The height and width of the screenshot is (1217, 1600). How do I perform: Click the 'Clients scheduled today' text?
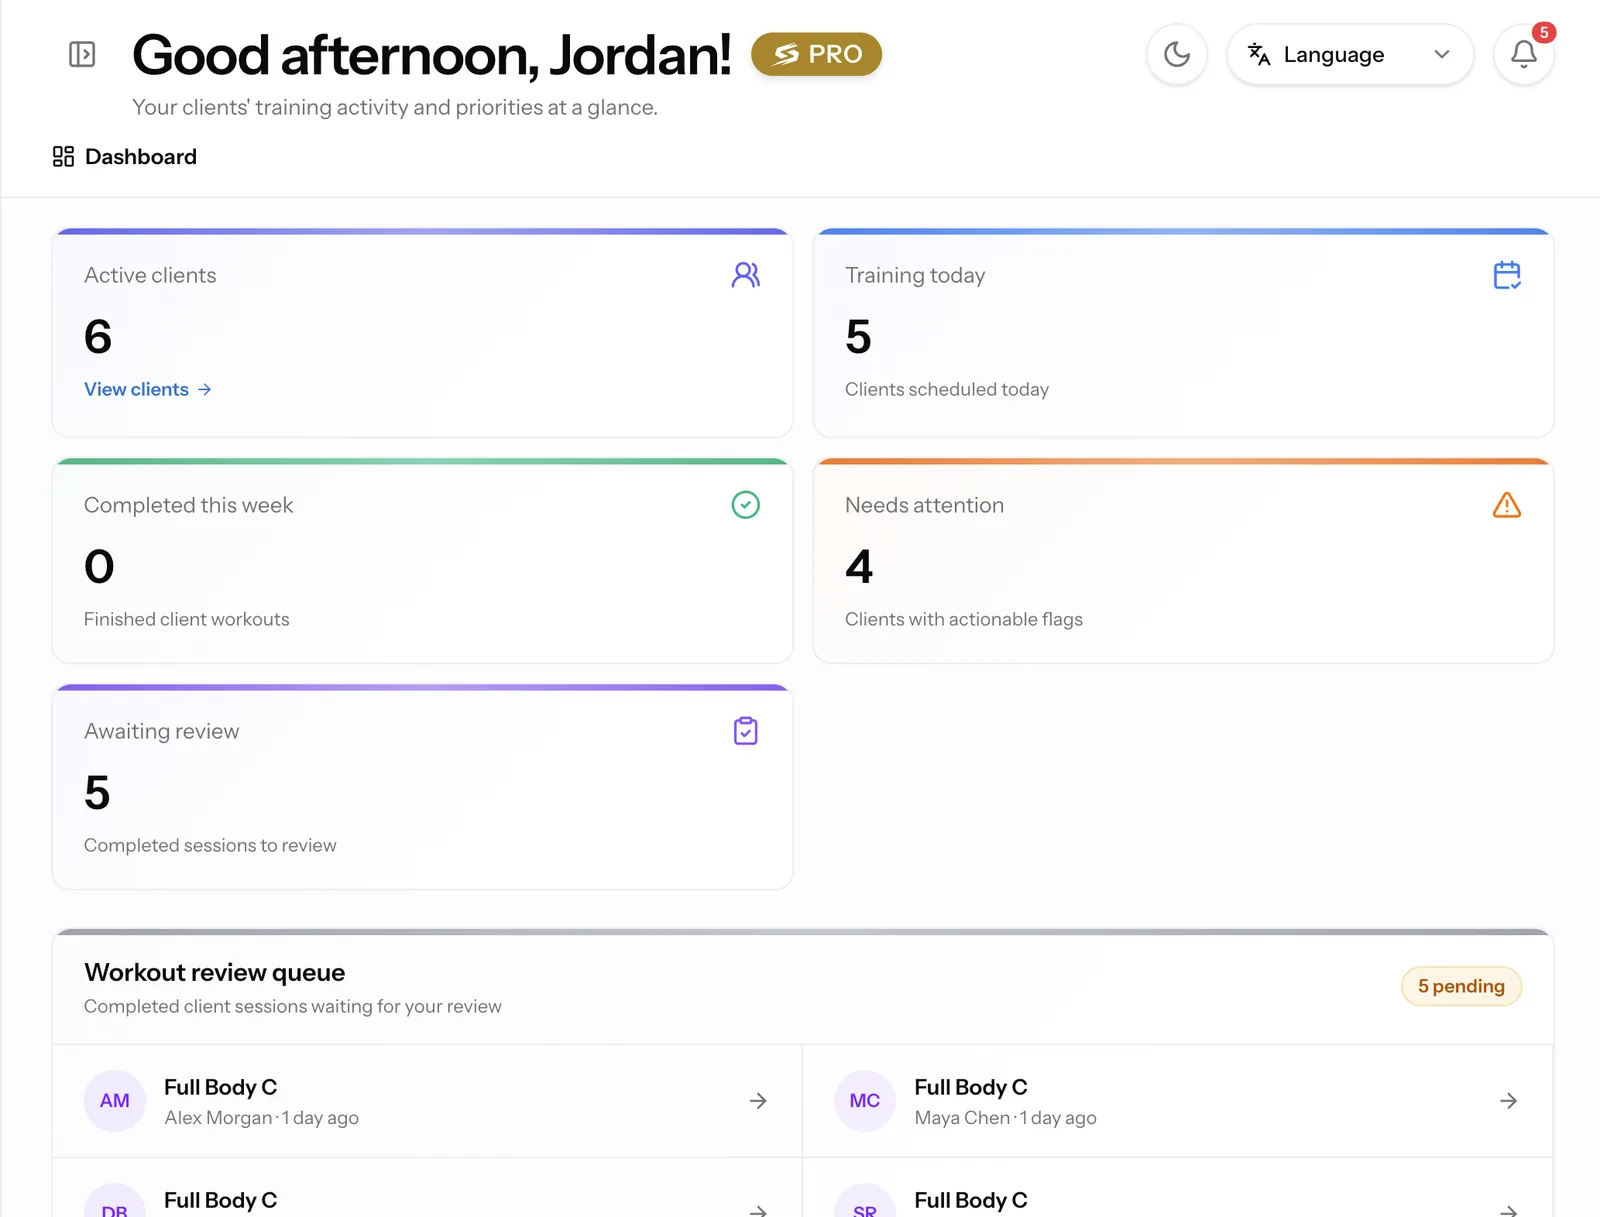coord(947,389)
